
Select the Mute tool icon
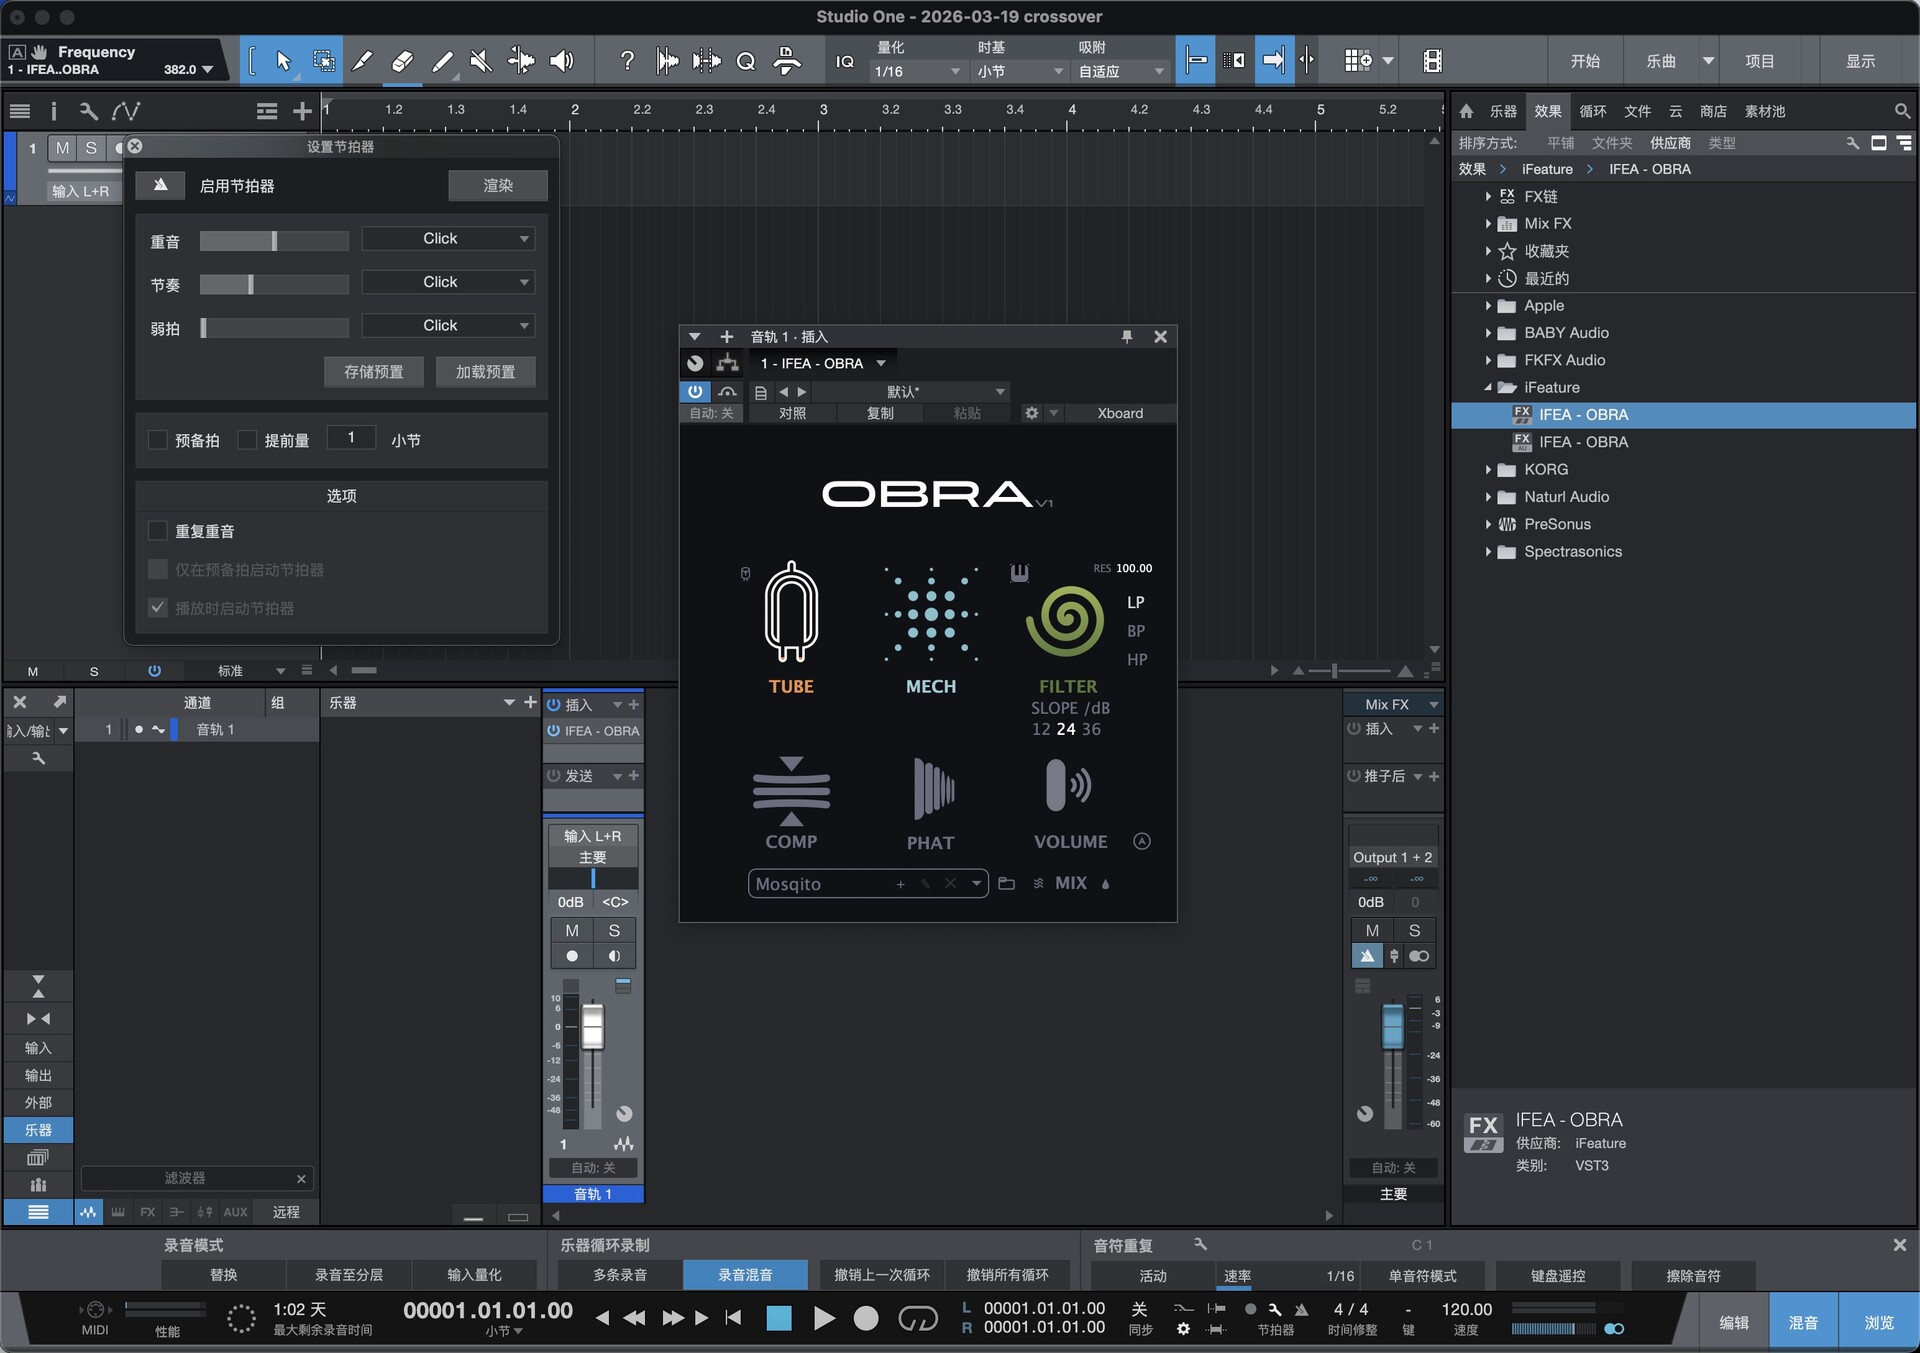click(x=481, y=61)
